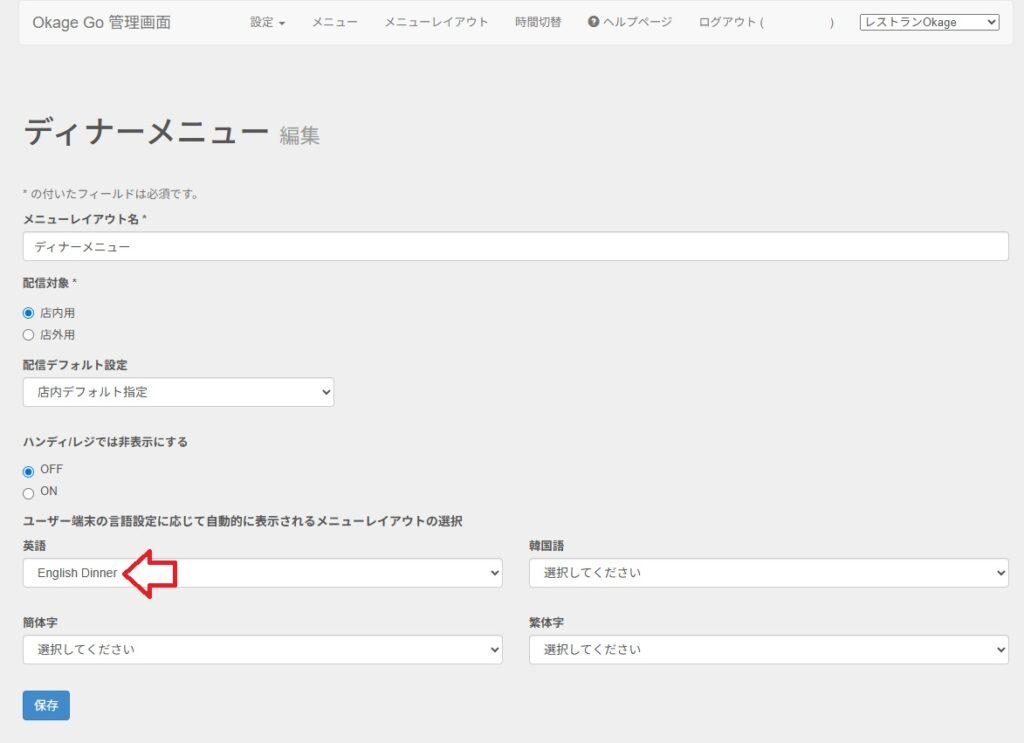Viewport: 1024px width, 743px height.
Task: Select ON for ハンディ/レジ非表示
Action: coord(28,492)
